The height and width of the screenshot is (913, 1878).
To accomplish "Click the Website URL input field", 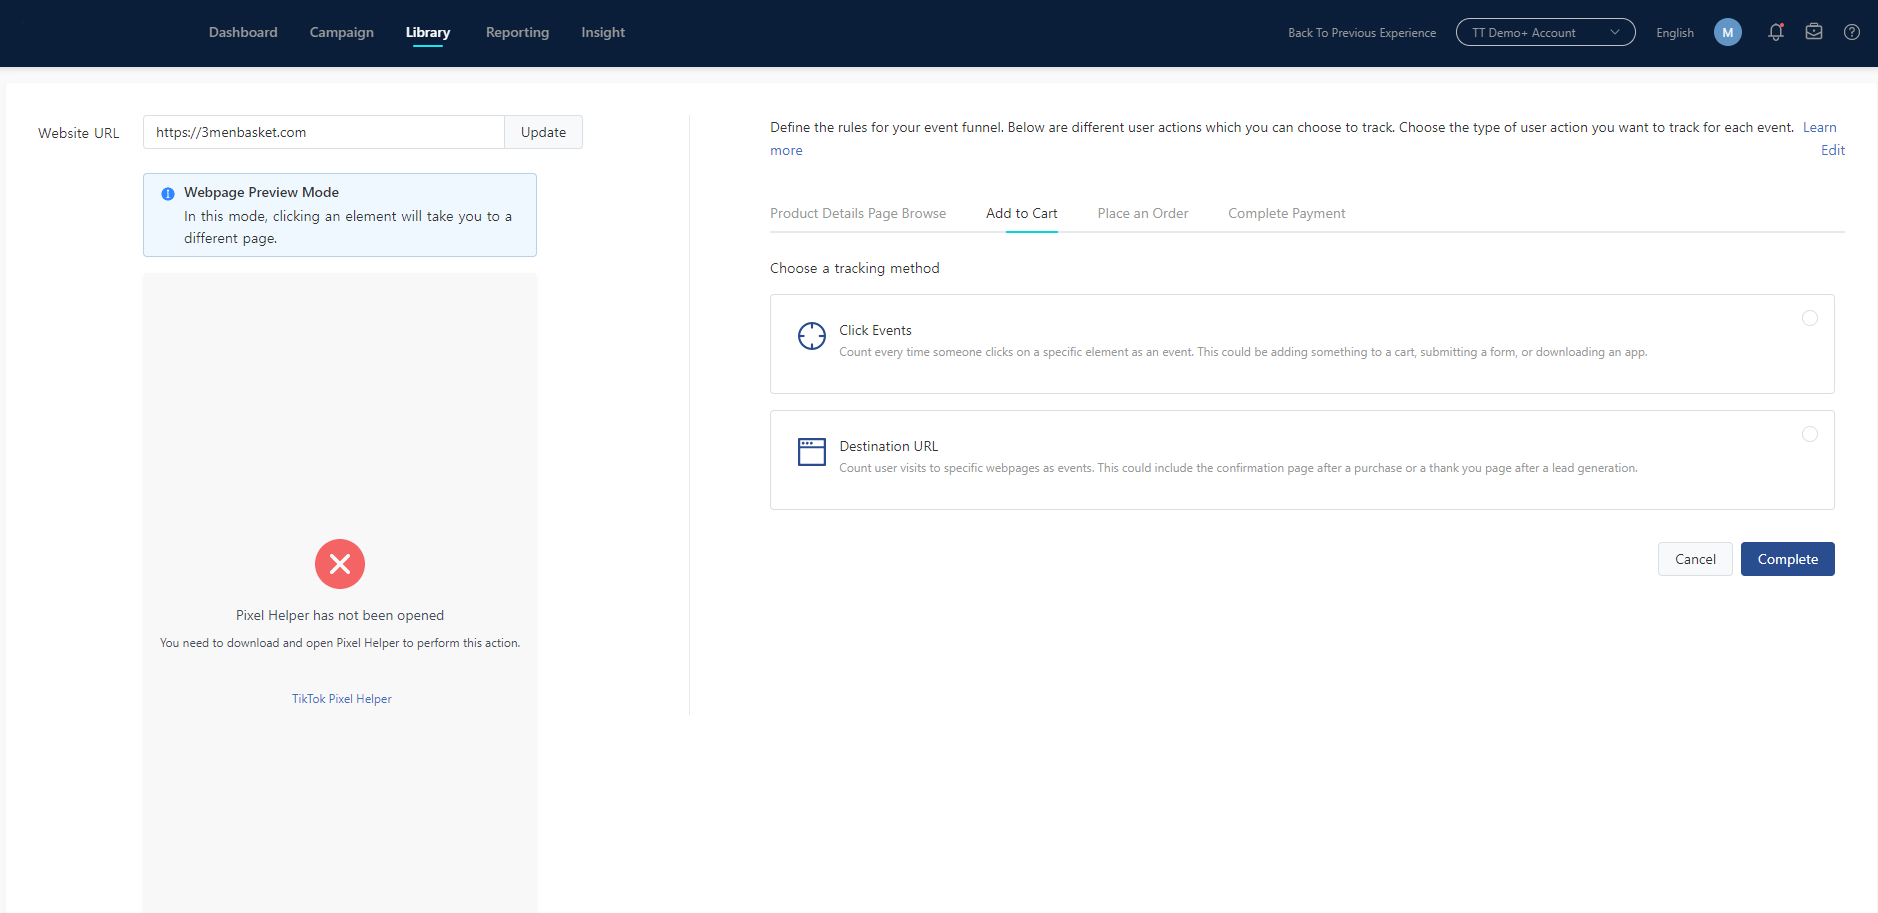I will [x=324, y=132].
